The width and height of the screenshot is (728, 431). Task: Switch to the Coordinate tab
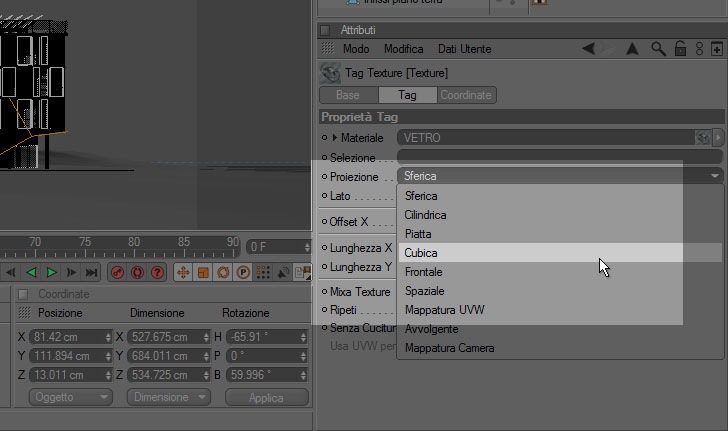coord(466,95)
